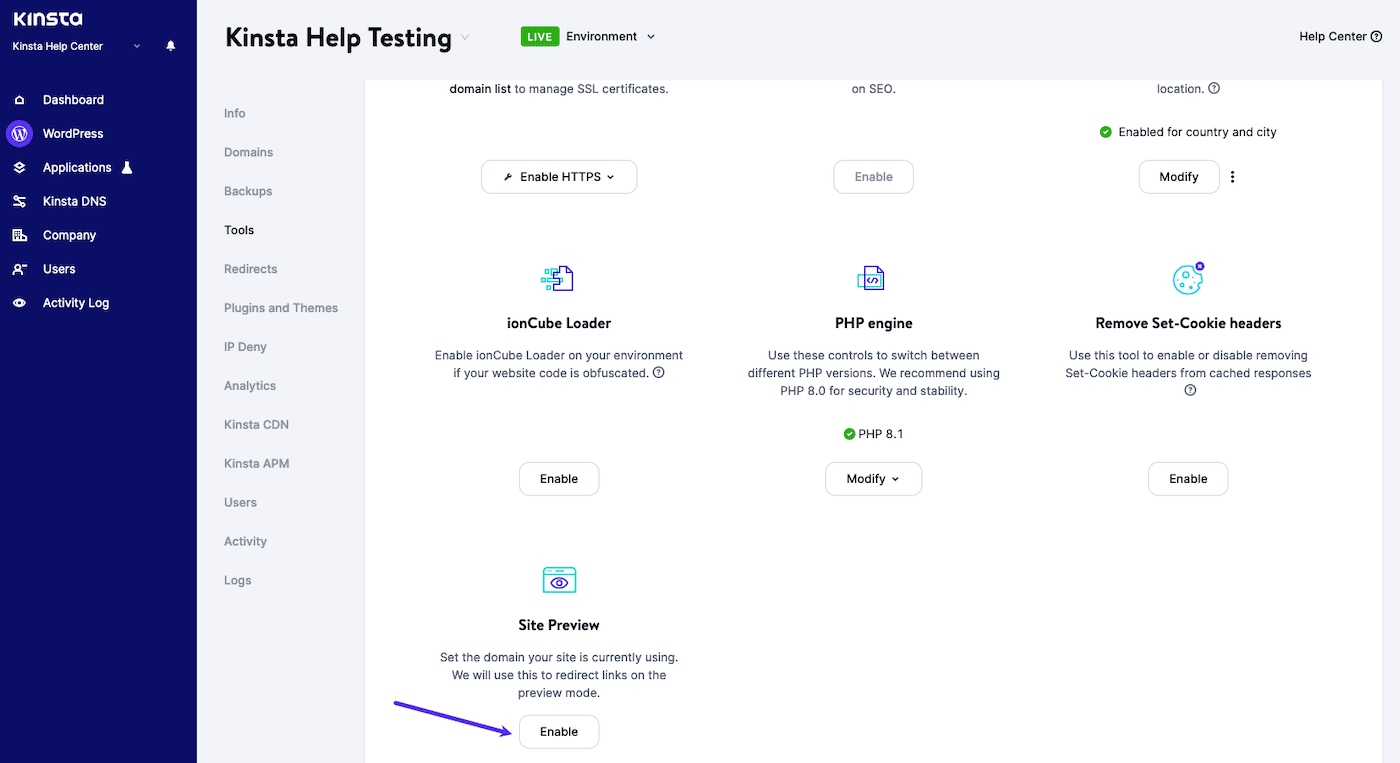The width and height of the screenshot is (1400, 763).
Task: Click the Kinsta logo
Action: click(x=45, y=17)
